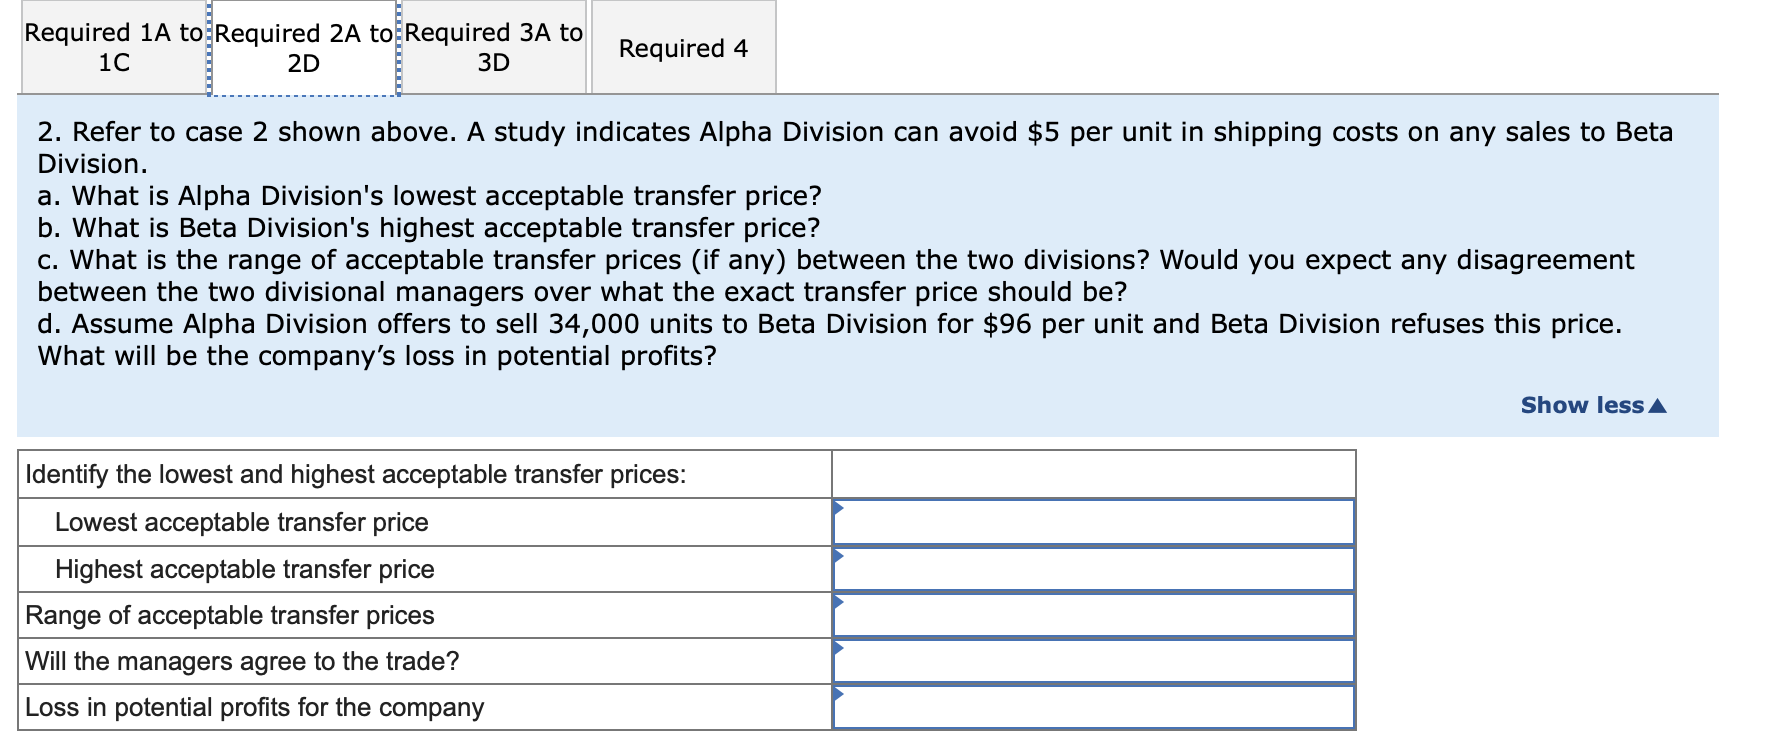Open the Required 3A to 3D tab
Viewport: 1768px width, 742px height.
(x=492, y=46)
